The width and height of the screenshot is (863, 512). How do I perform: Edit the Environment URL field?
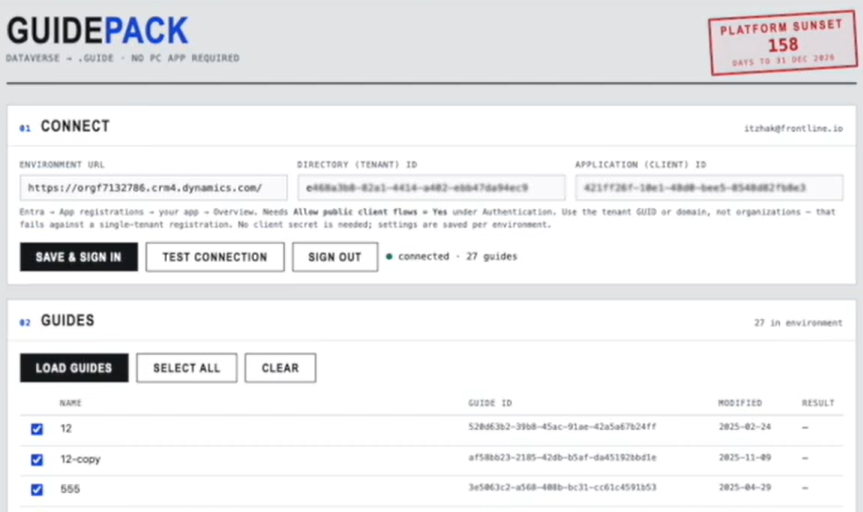154,188
